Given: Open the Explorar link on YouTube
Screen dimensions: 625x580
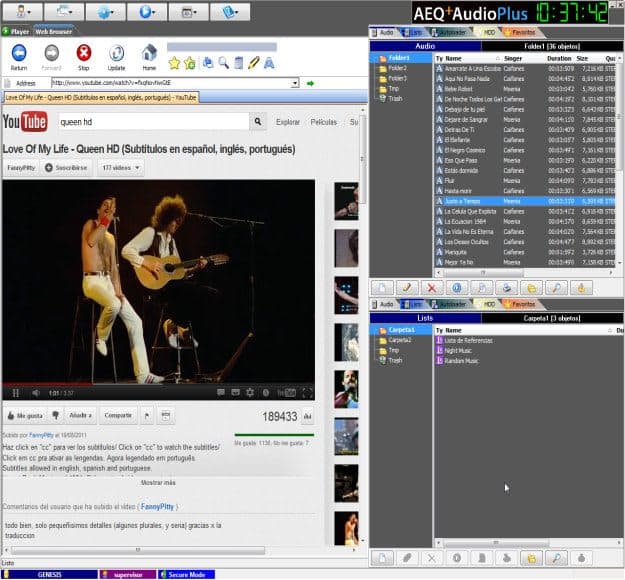Looking at the screenshot, I should pos(287,122).
